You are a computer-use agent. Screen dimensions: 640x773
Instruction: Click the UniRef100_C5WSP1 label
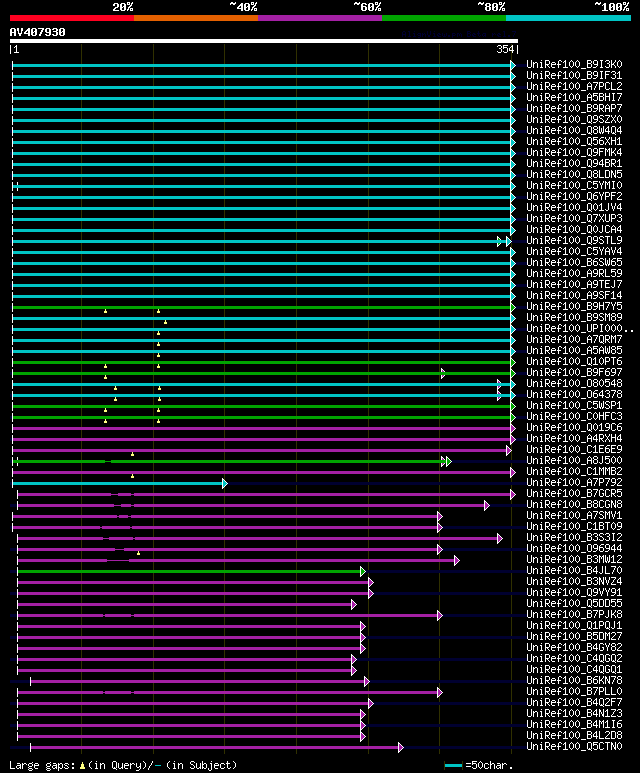tap(574, 405)
